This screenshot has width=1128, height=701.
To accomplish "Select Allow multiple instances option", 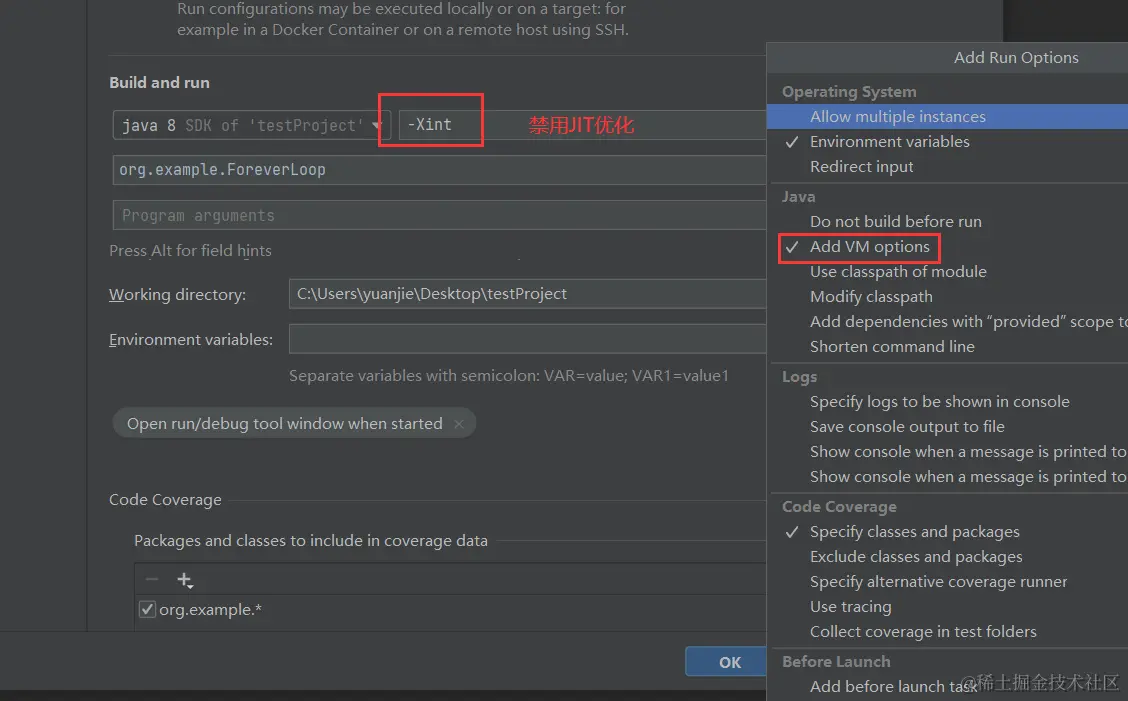I will coord(947,117).
